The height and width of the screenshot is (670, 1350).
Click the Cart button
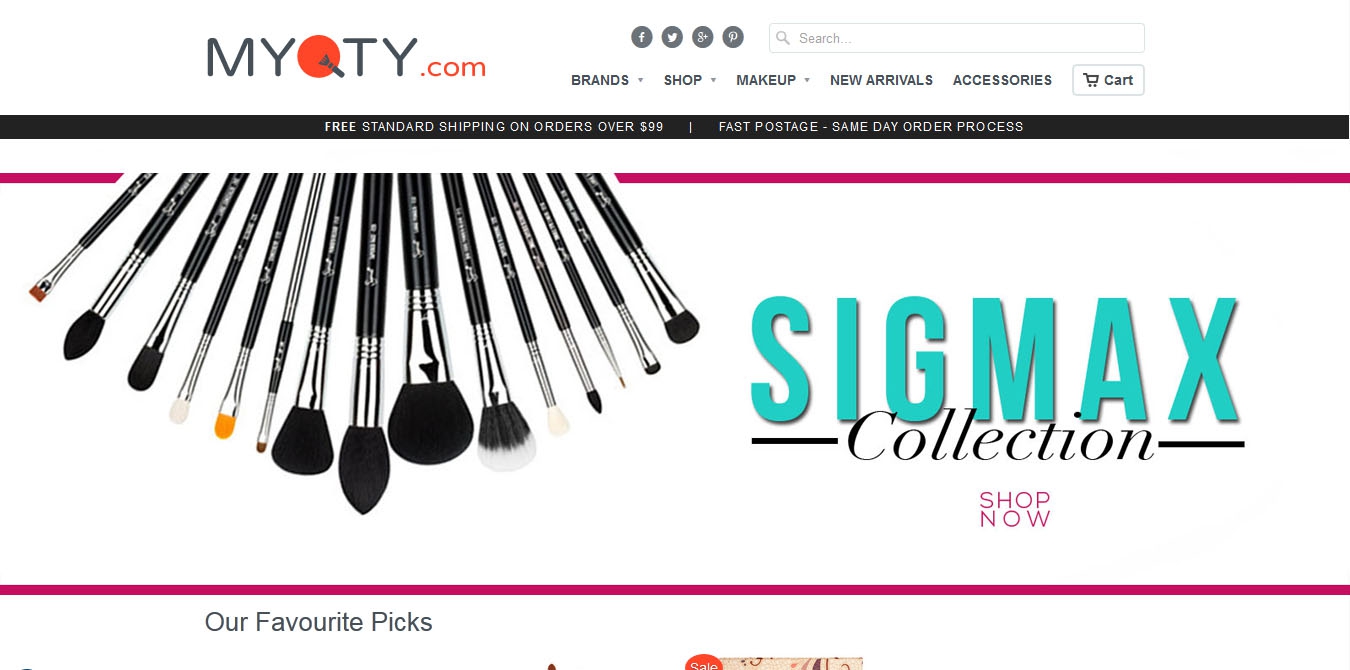[1108, 80]
